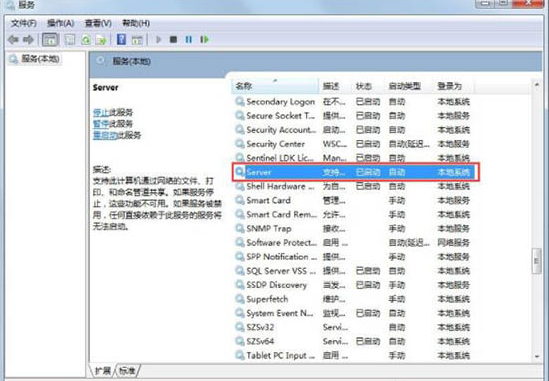The width and height of the screenshot is (549, 381).
Task: Click the Export List toolbar icon
Action: coord(101,40)
